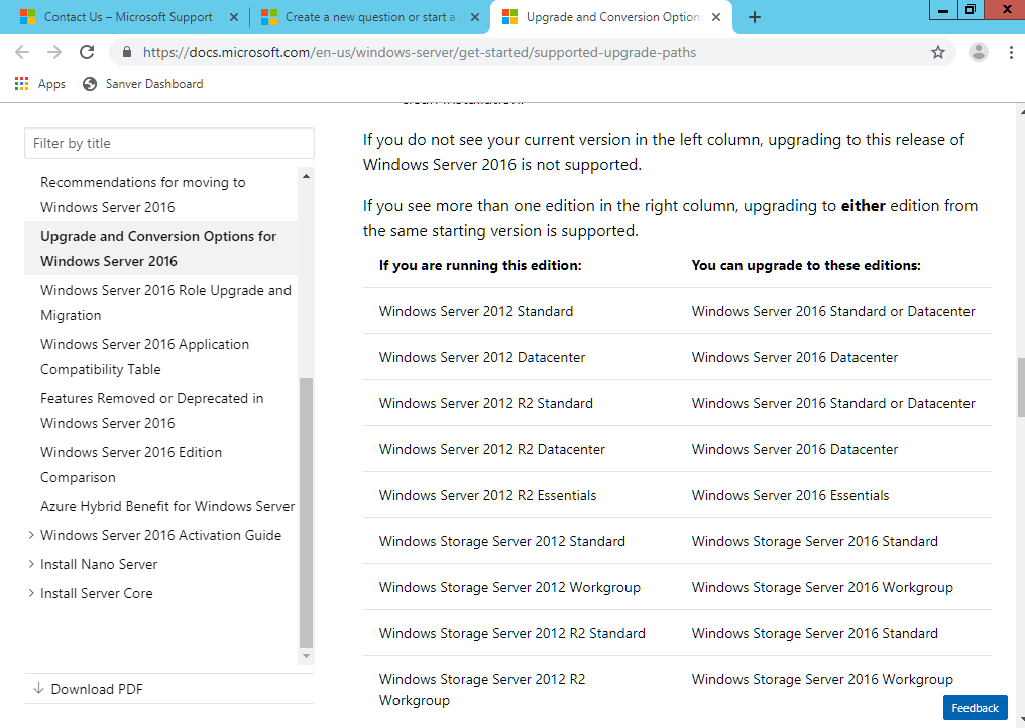Image resolution: width=1025 pixels, height=728 pixels.
Task: Click the 'You can upgrade to these editions:' header
Action: pyautogui.click(x=806, y=265)
